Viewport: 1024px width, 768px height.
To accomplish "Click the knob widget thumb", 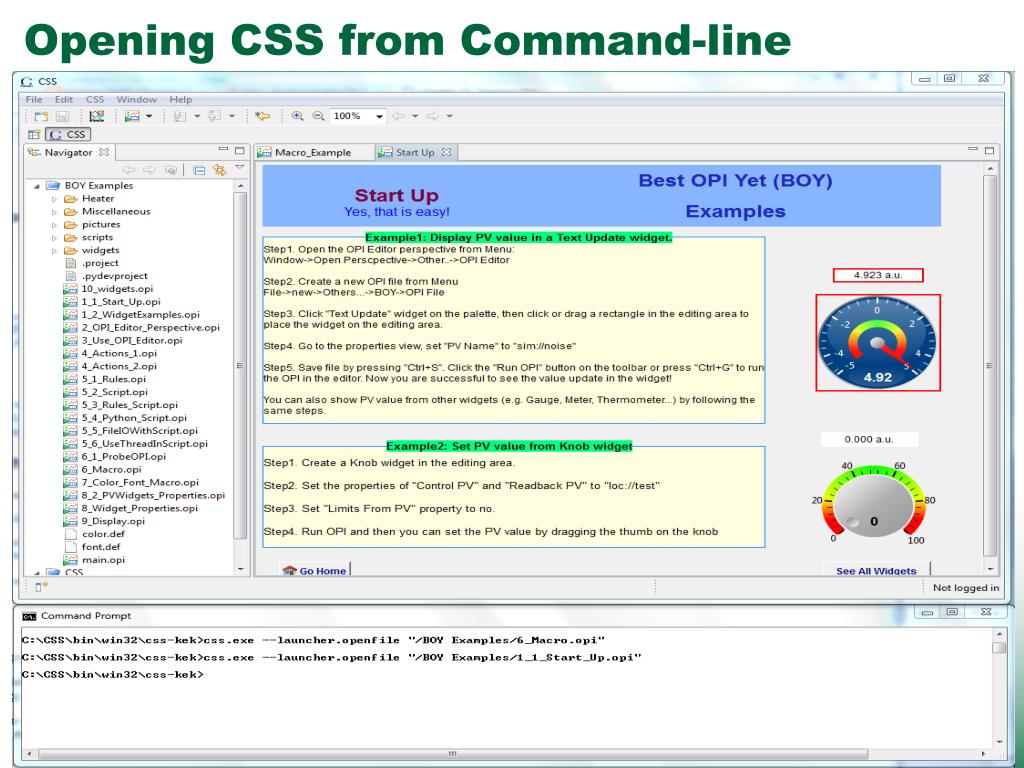I will (853, 522).
